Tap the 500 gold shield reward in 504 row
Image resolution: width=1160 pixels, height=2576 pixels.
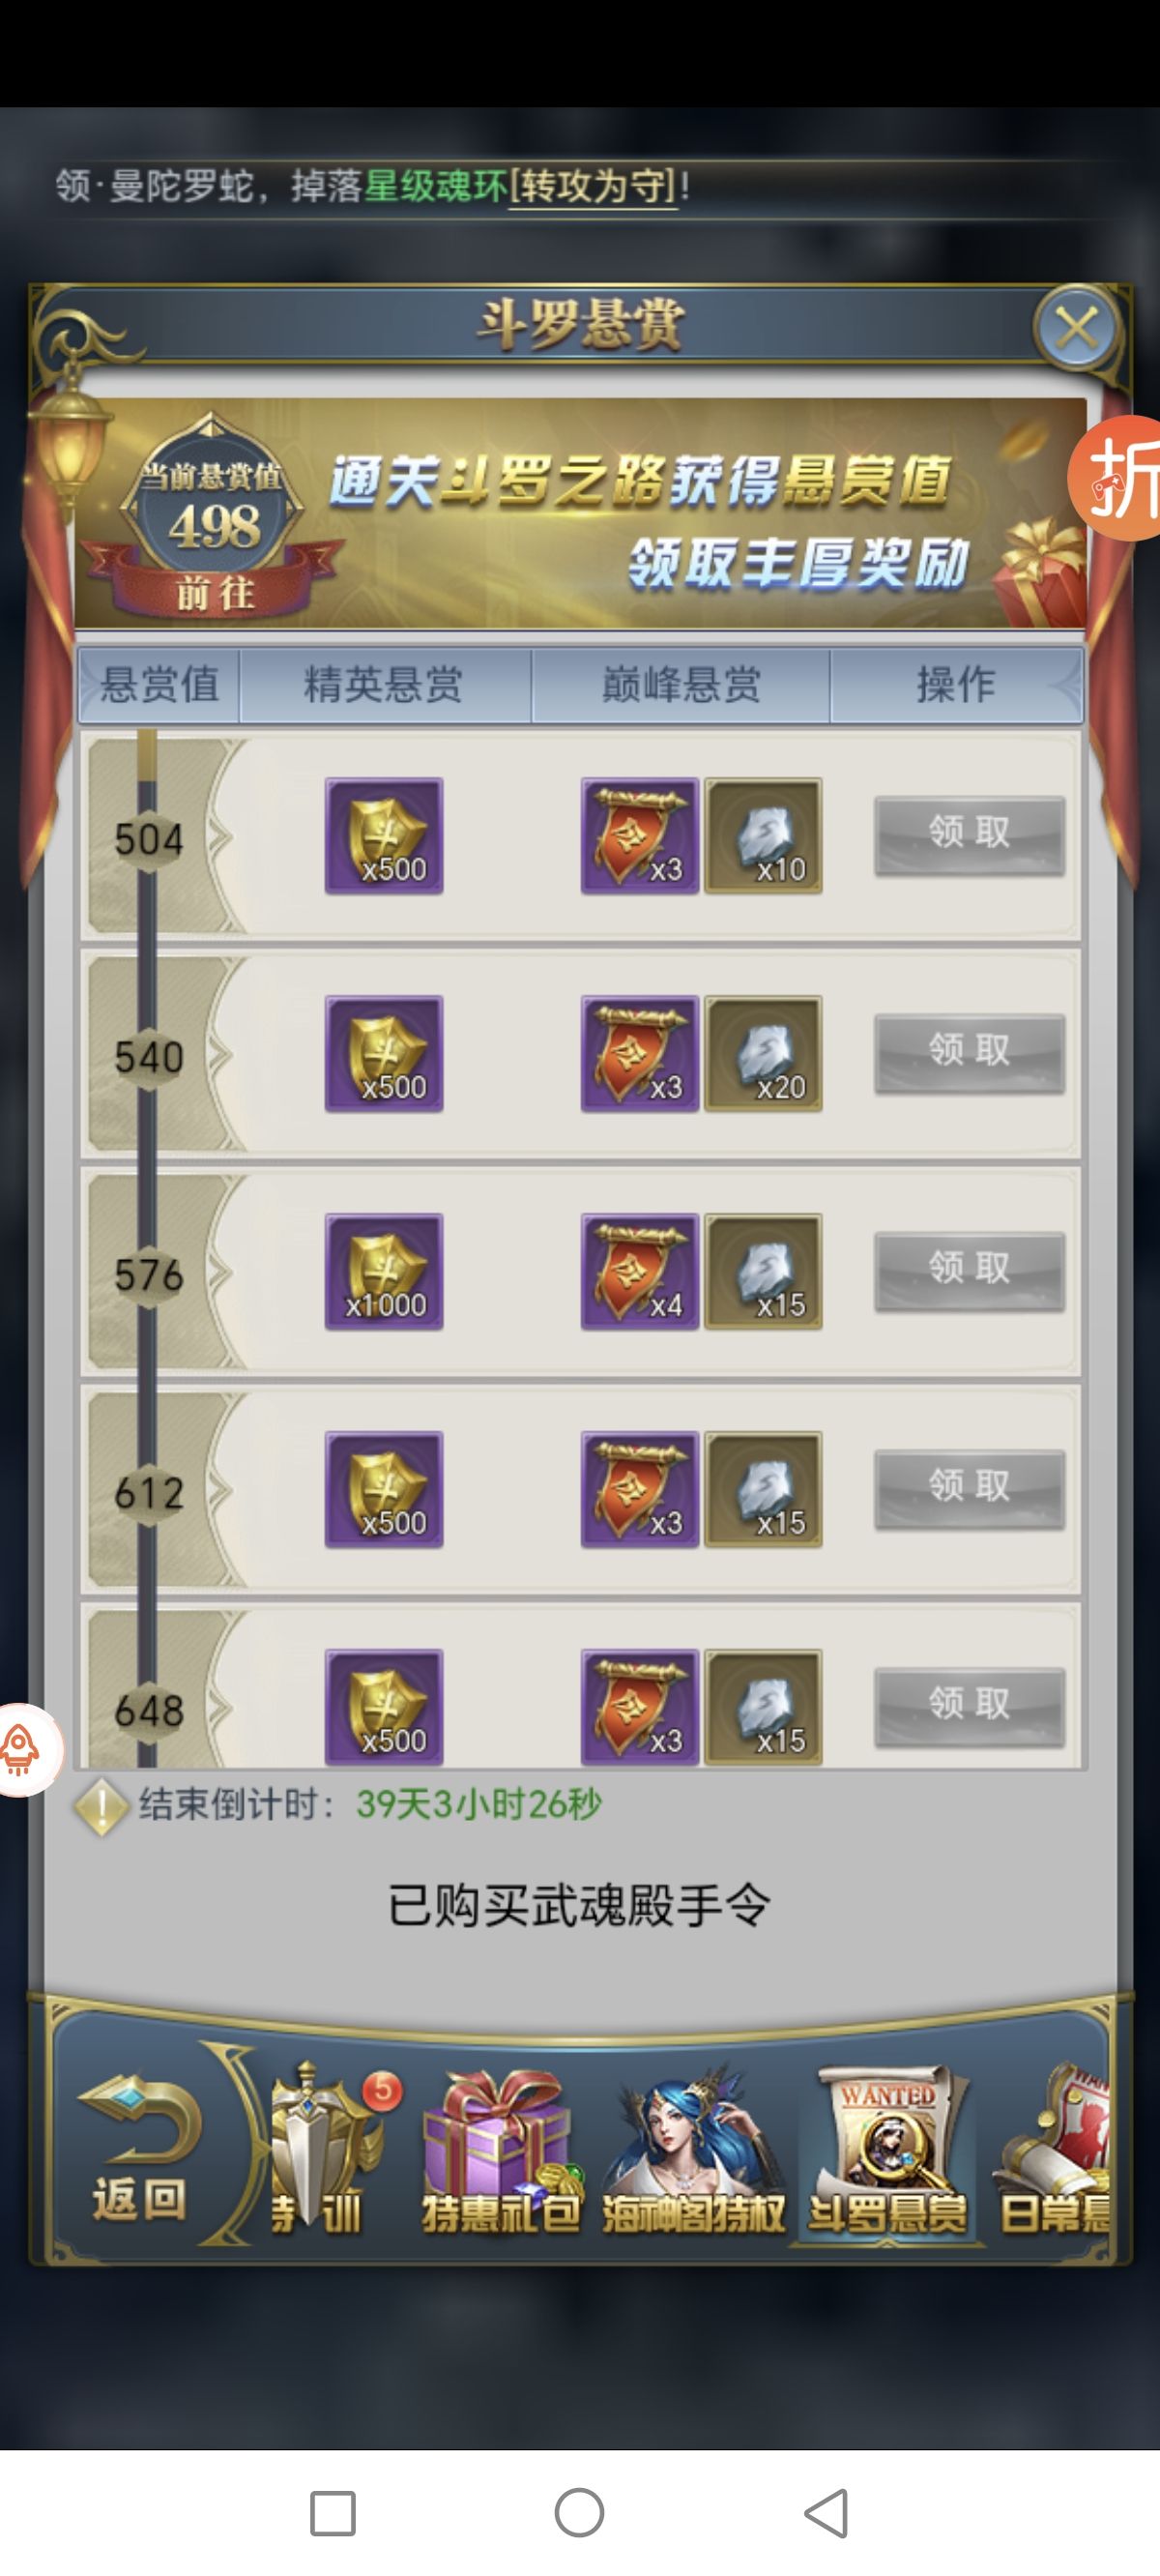point(384,835)
